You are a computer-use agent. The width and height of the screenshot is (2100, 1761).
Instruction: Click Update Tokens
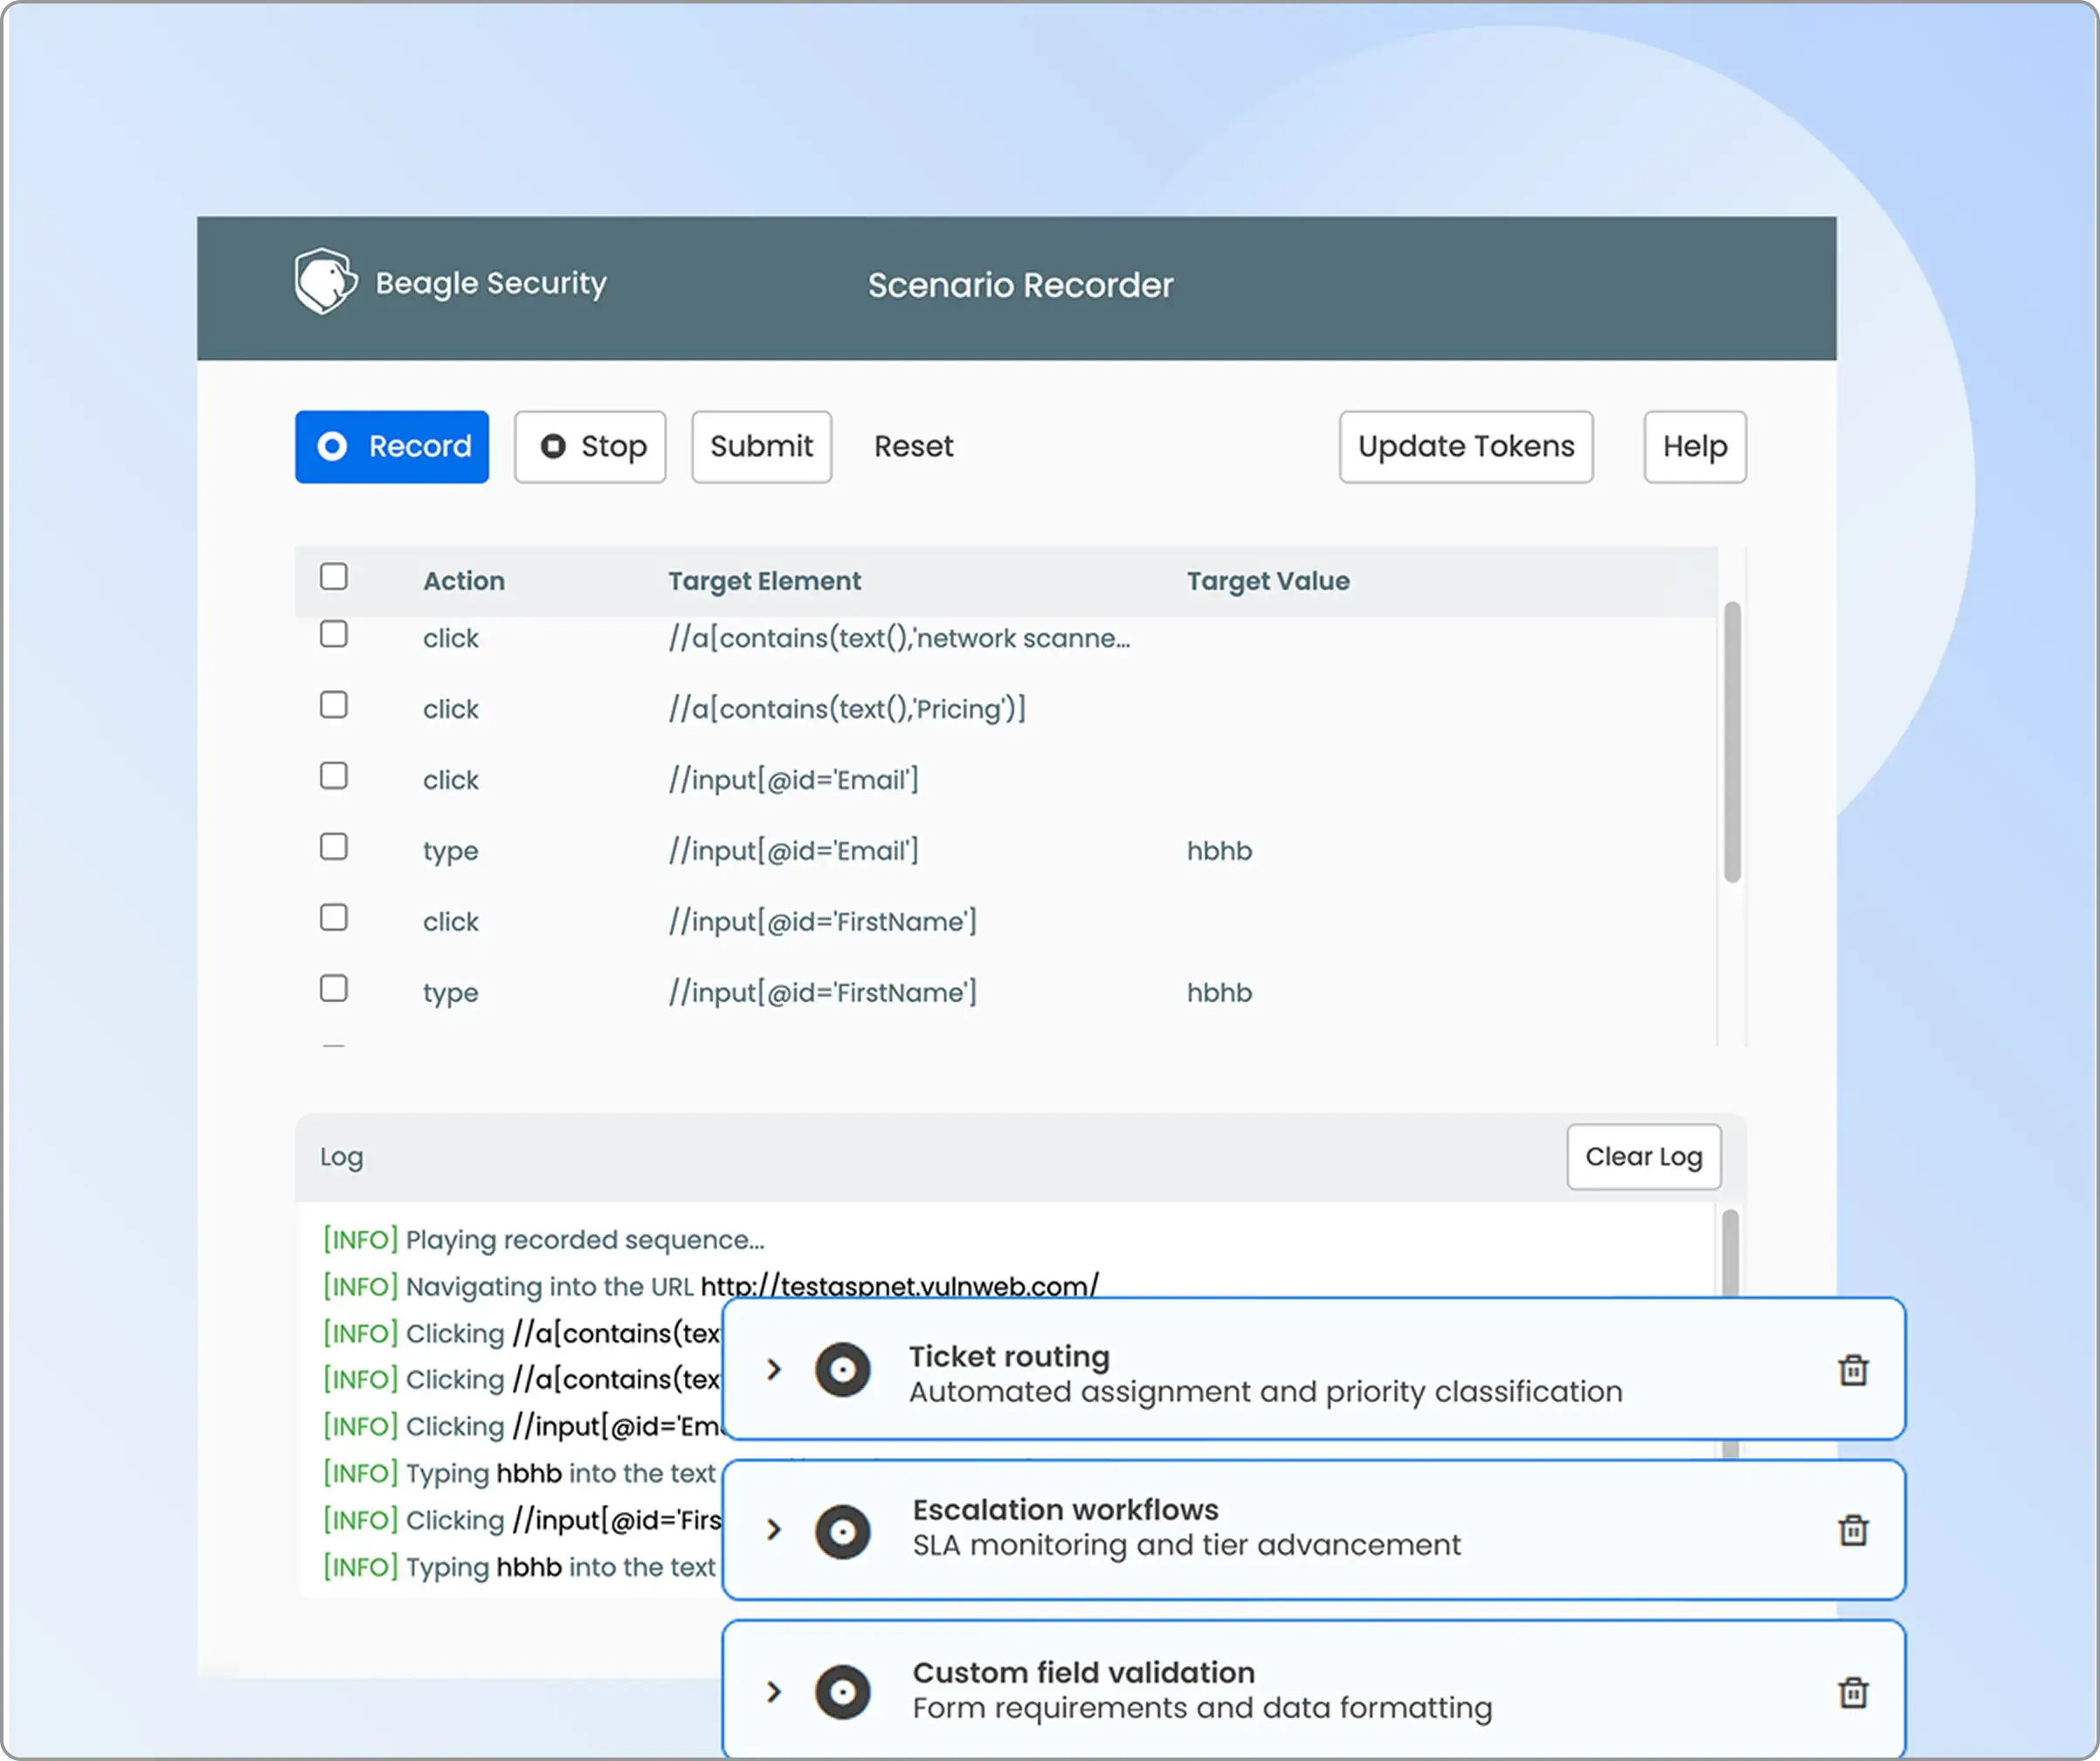click(1465, 447)
